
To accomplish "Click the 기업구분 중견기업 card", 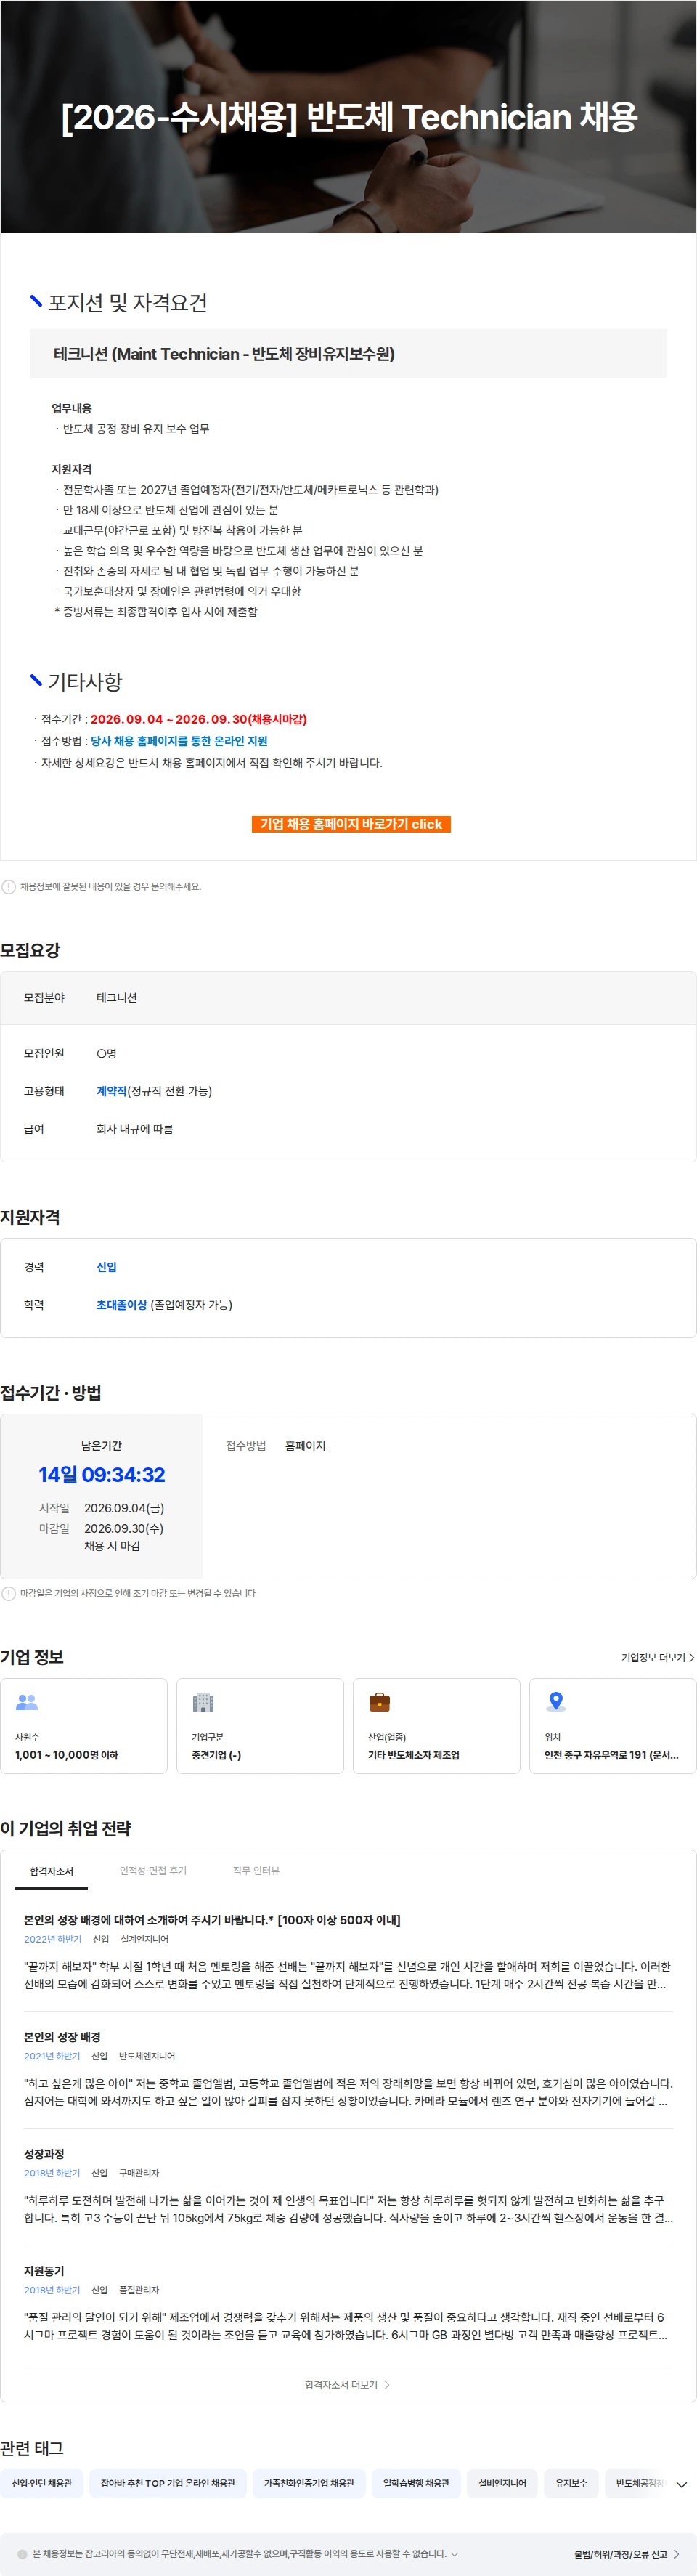I will tap(260, 1726).
